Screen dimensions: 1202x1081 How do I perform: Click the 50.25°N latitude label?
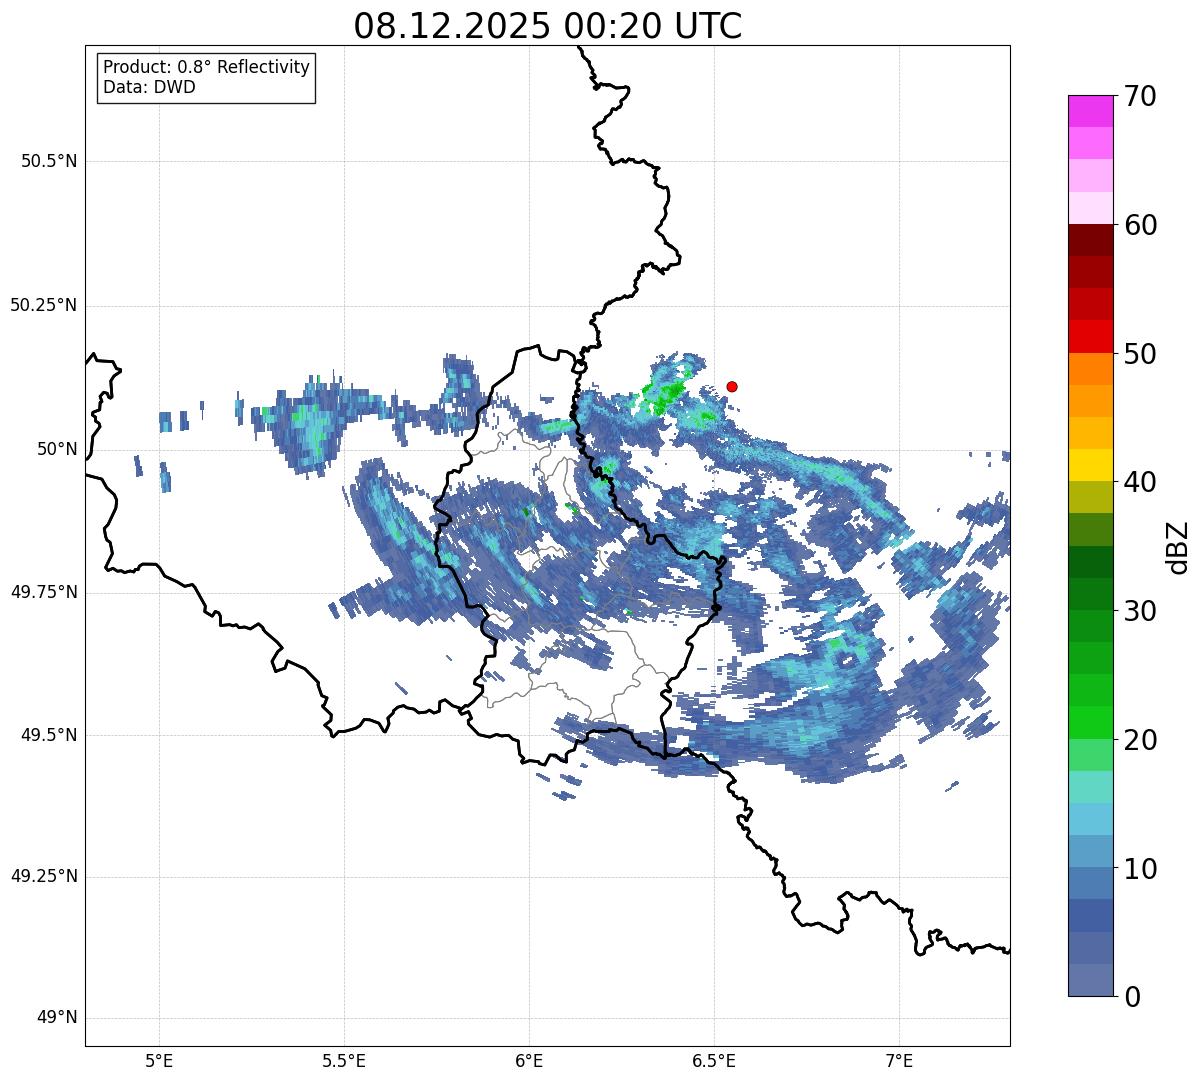click(x=44, y=305)
